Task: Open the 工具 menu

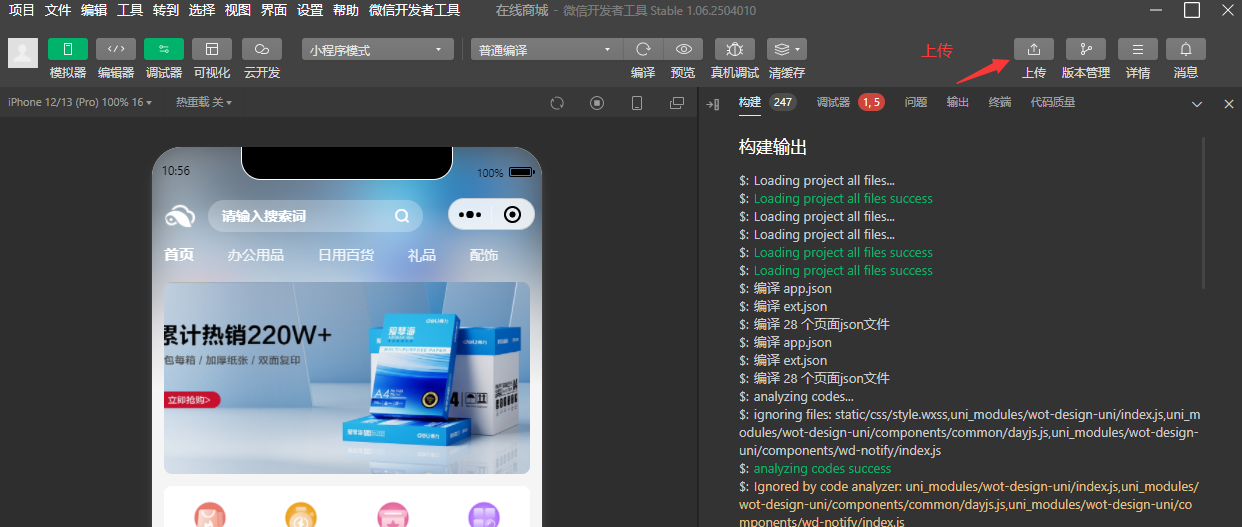Action: (x=130, y=10)
